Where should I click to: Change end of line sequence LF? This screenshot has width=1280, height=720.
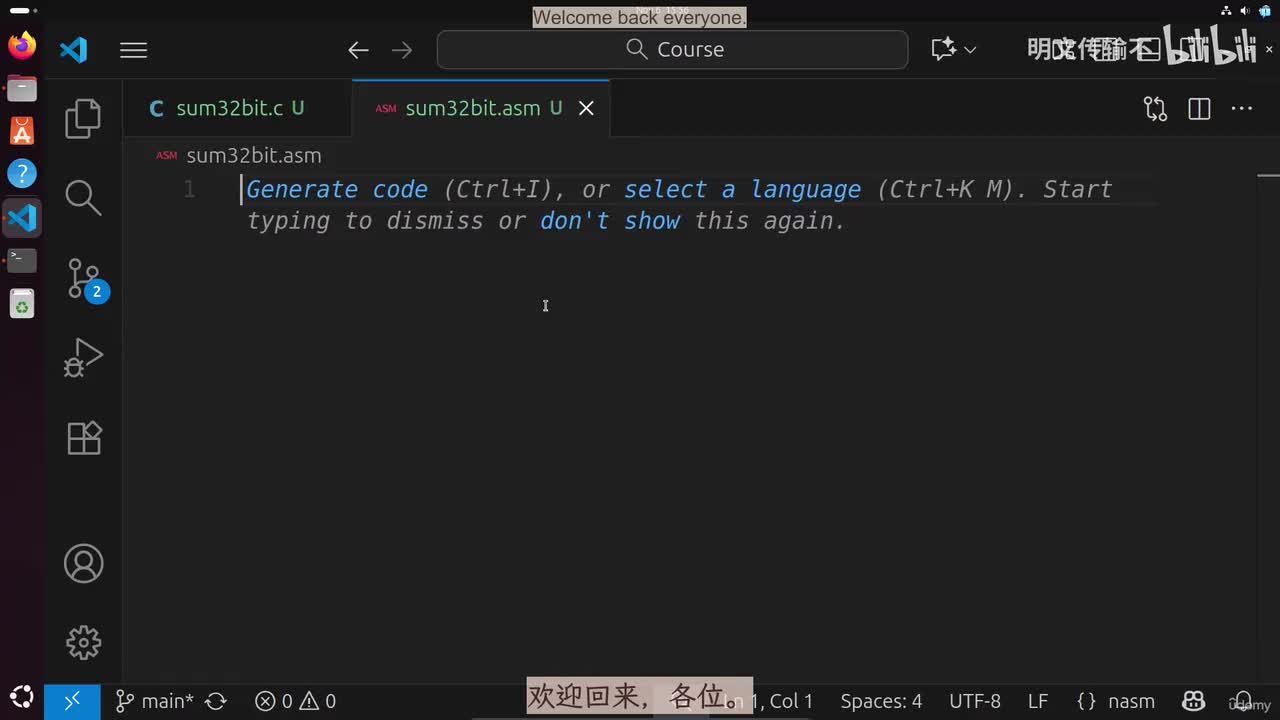(x=1038, y=702)
